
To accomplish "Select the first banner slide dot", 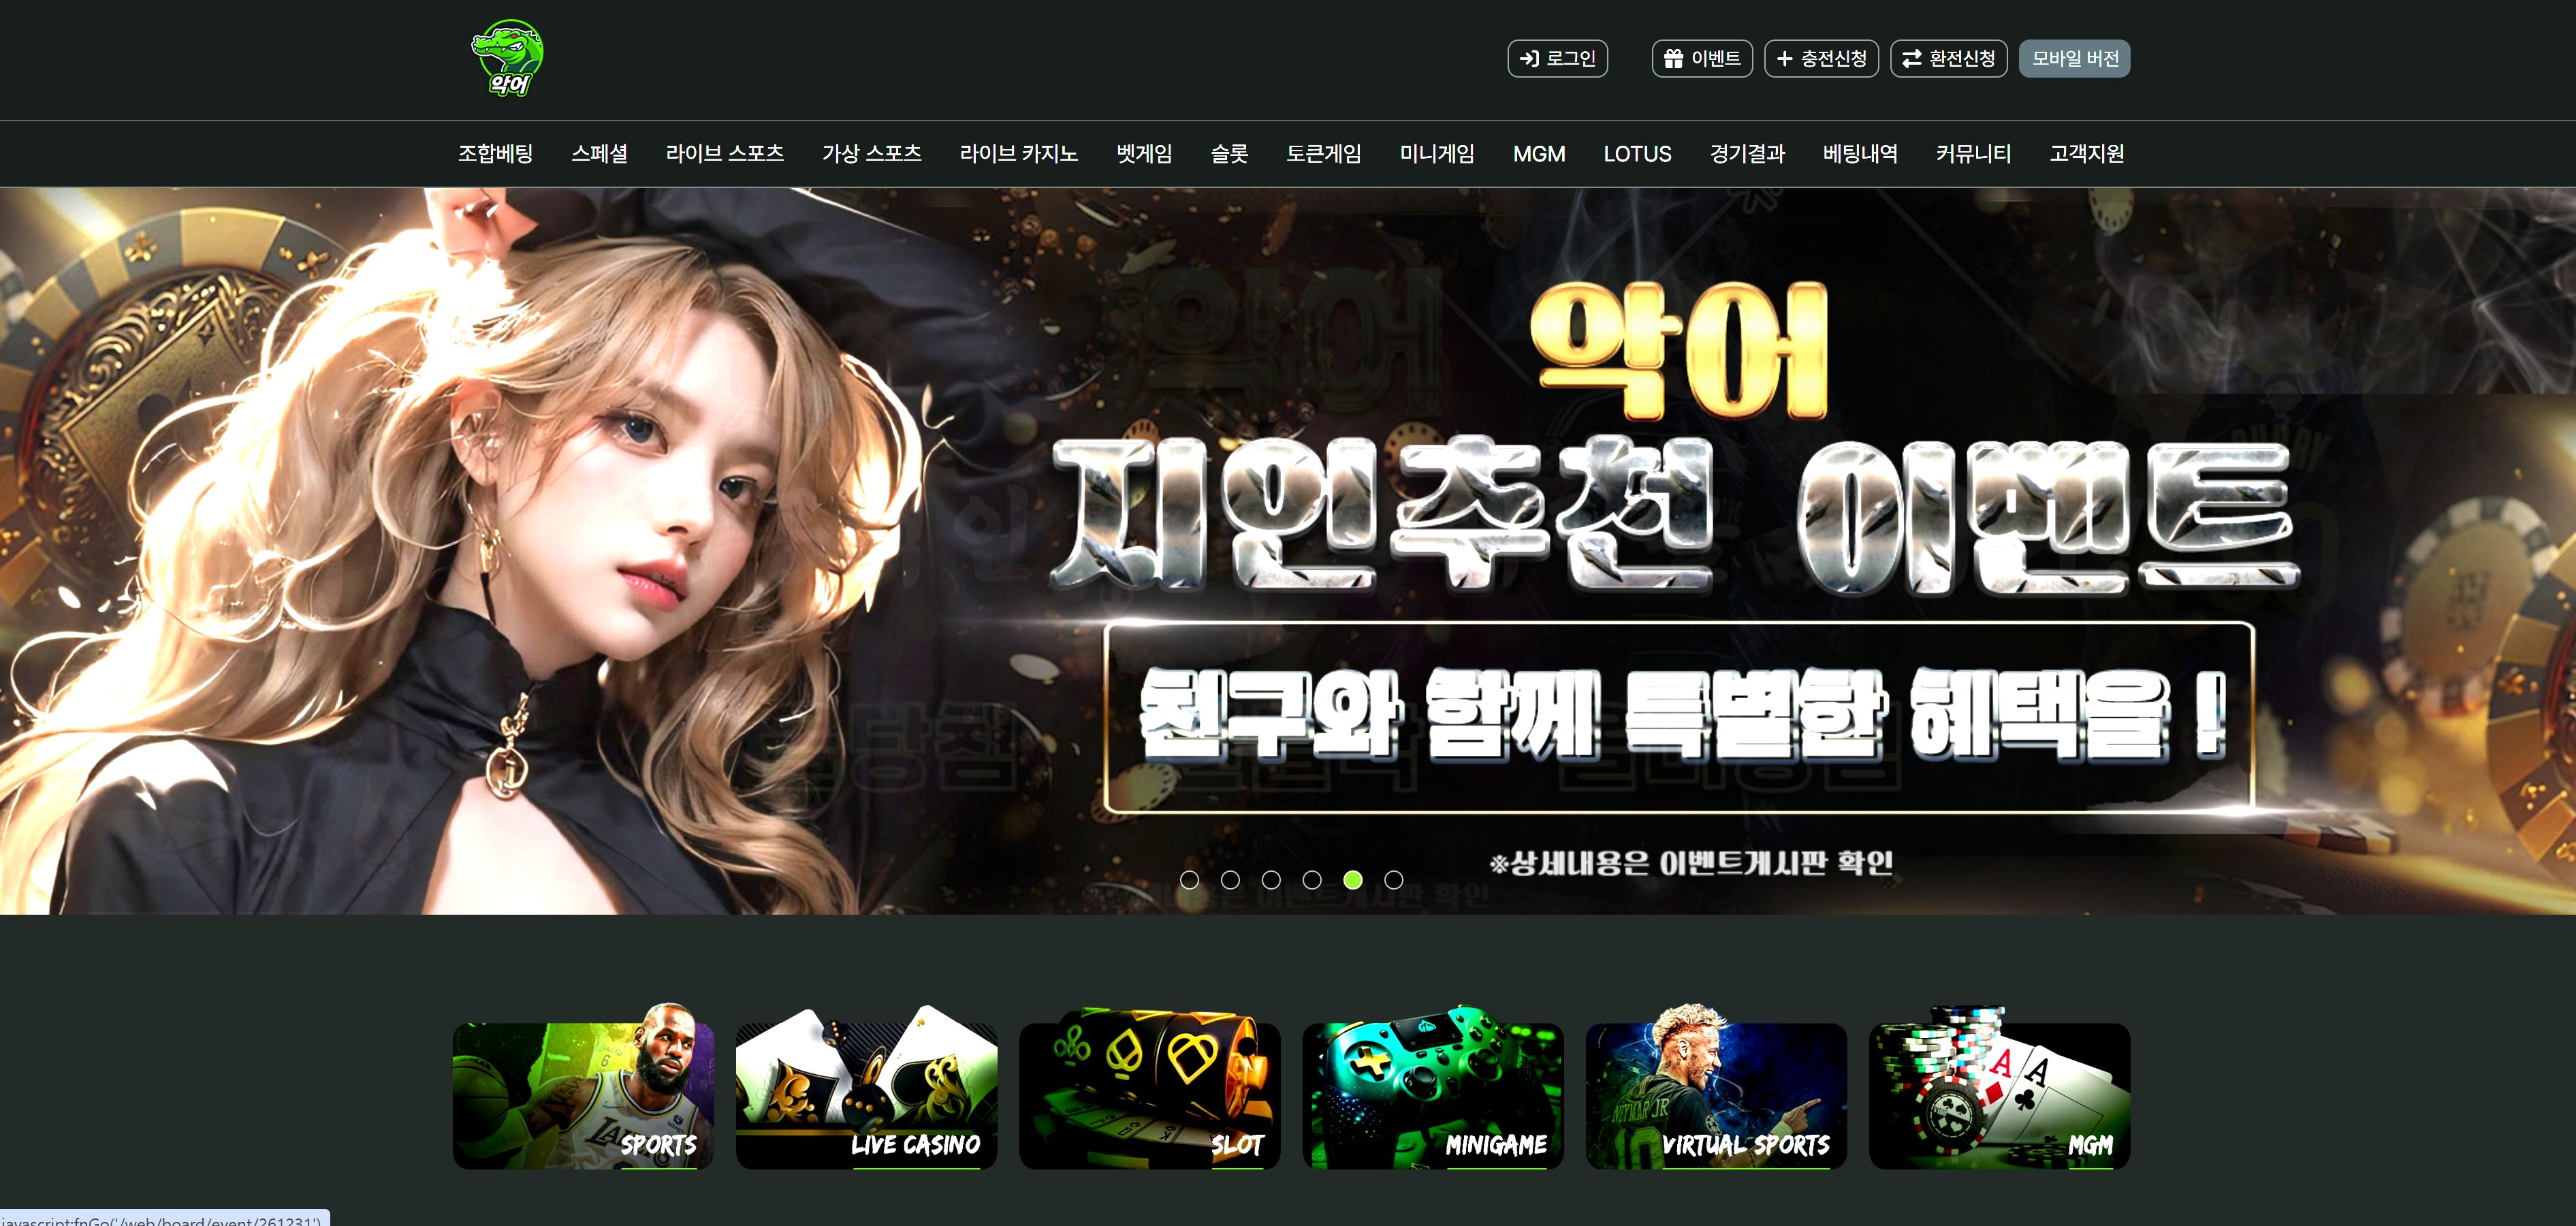I will 1189,880.
